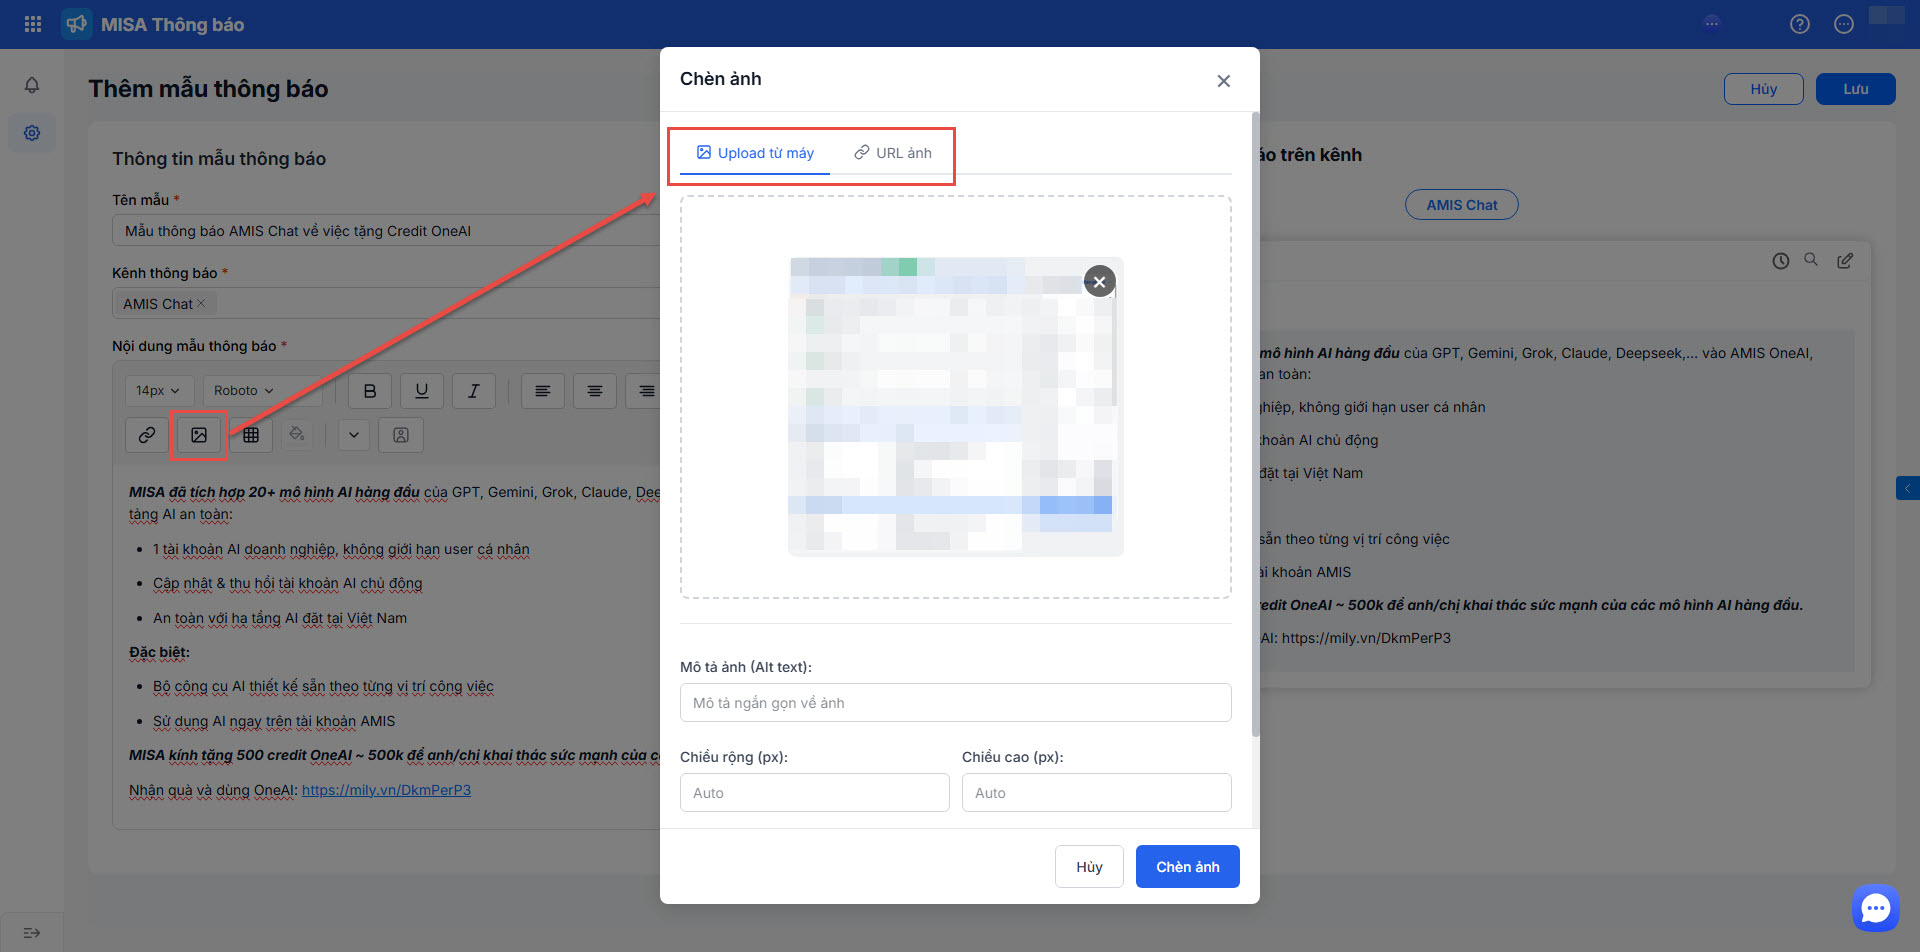Click the edit pencil icon in preview

tap(1845, 261)
